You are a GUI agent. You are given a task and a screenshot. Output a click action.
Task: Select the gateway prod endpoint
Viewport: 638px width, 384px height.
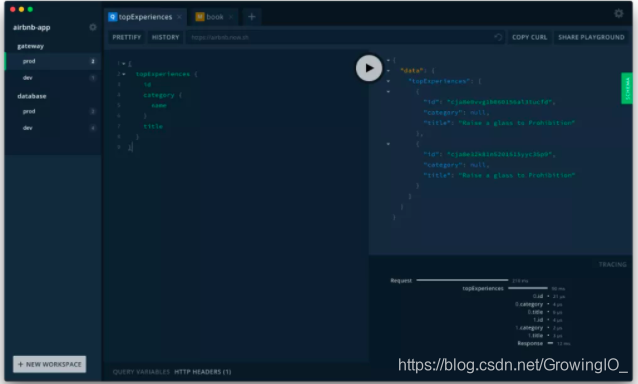coord(53,61)
